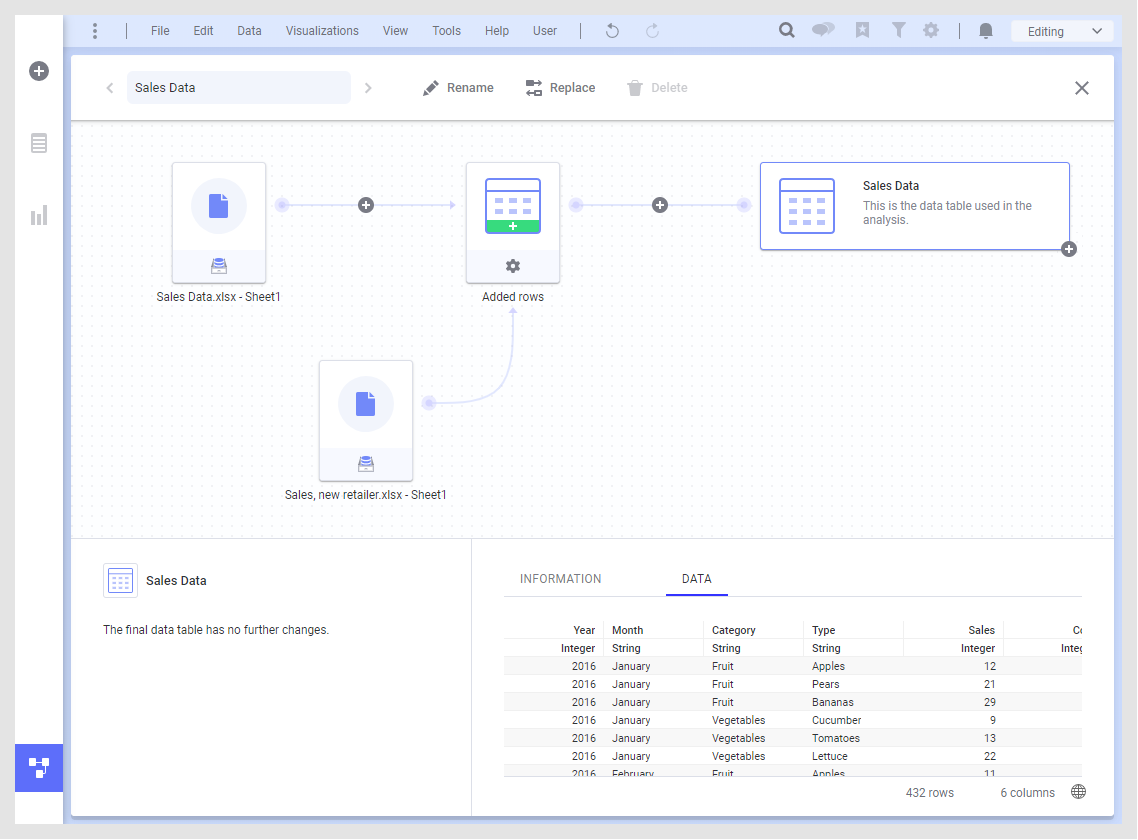Click the Rename button
1138x840 pixels.
coord(458,87)
